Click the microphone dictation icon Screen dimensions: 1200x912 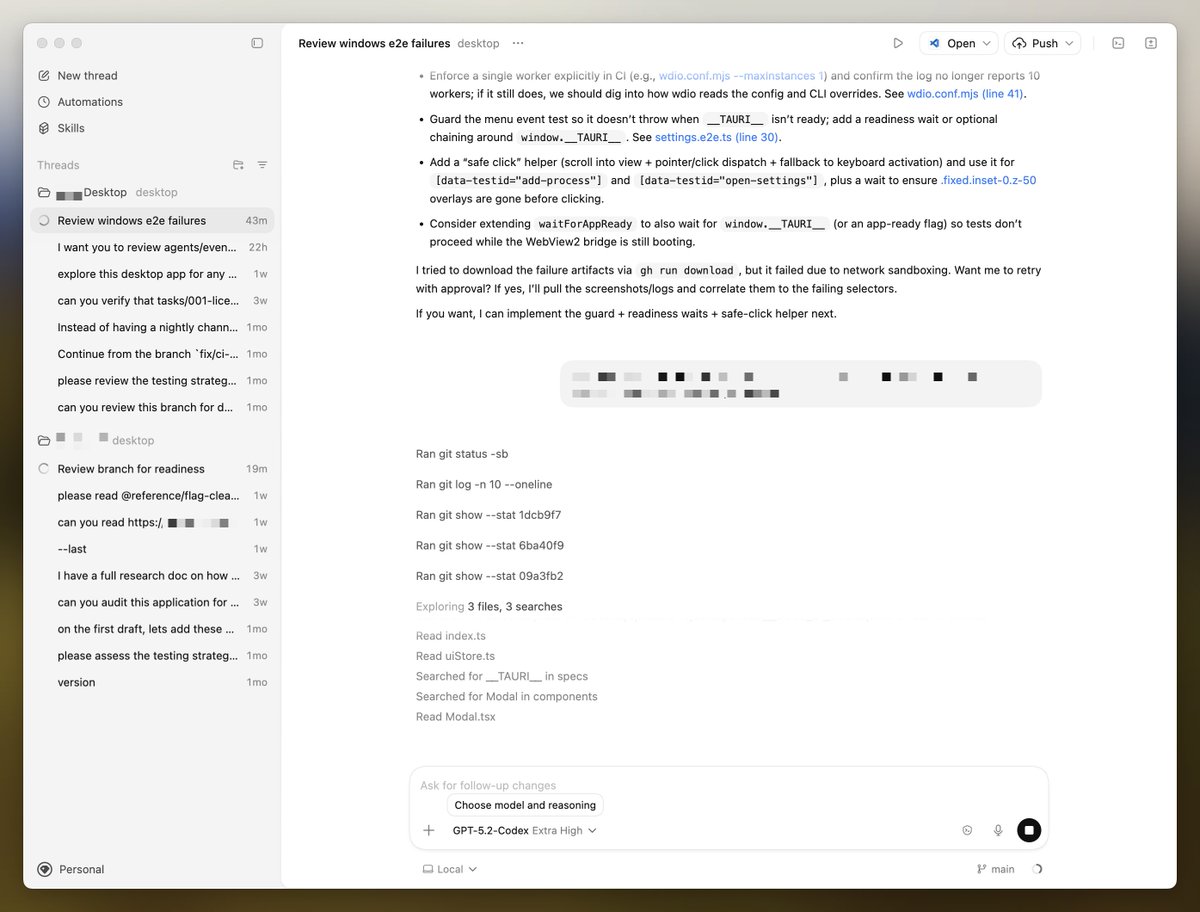(998, 830)
